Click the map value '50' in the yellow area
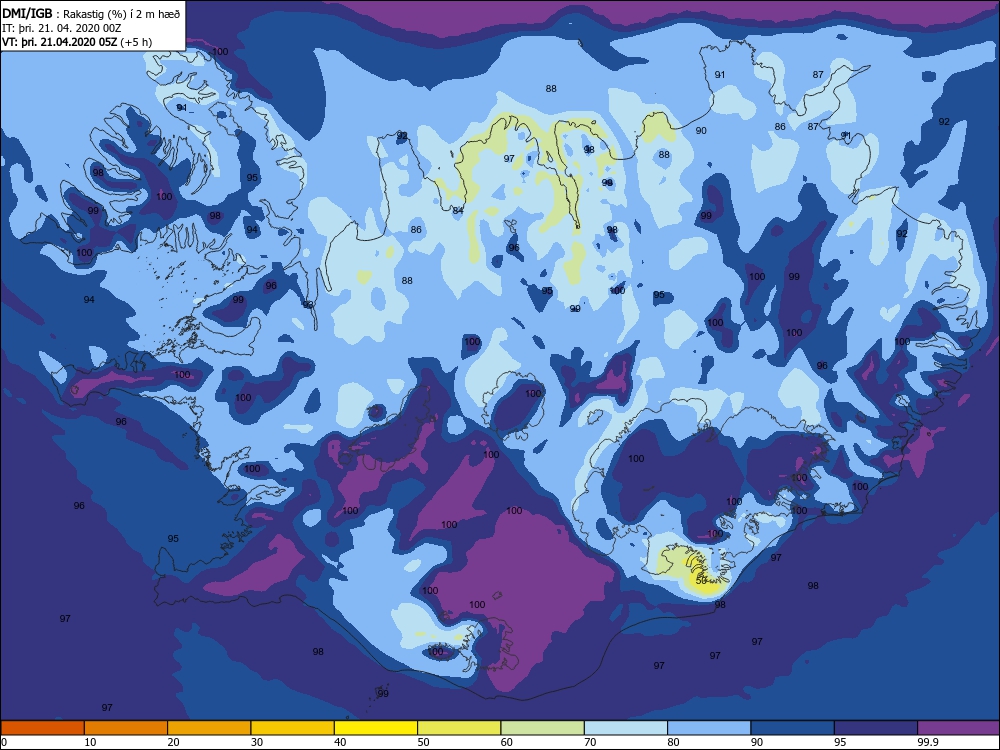Screen dimensions: 1000x750 tap(701, 581)
